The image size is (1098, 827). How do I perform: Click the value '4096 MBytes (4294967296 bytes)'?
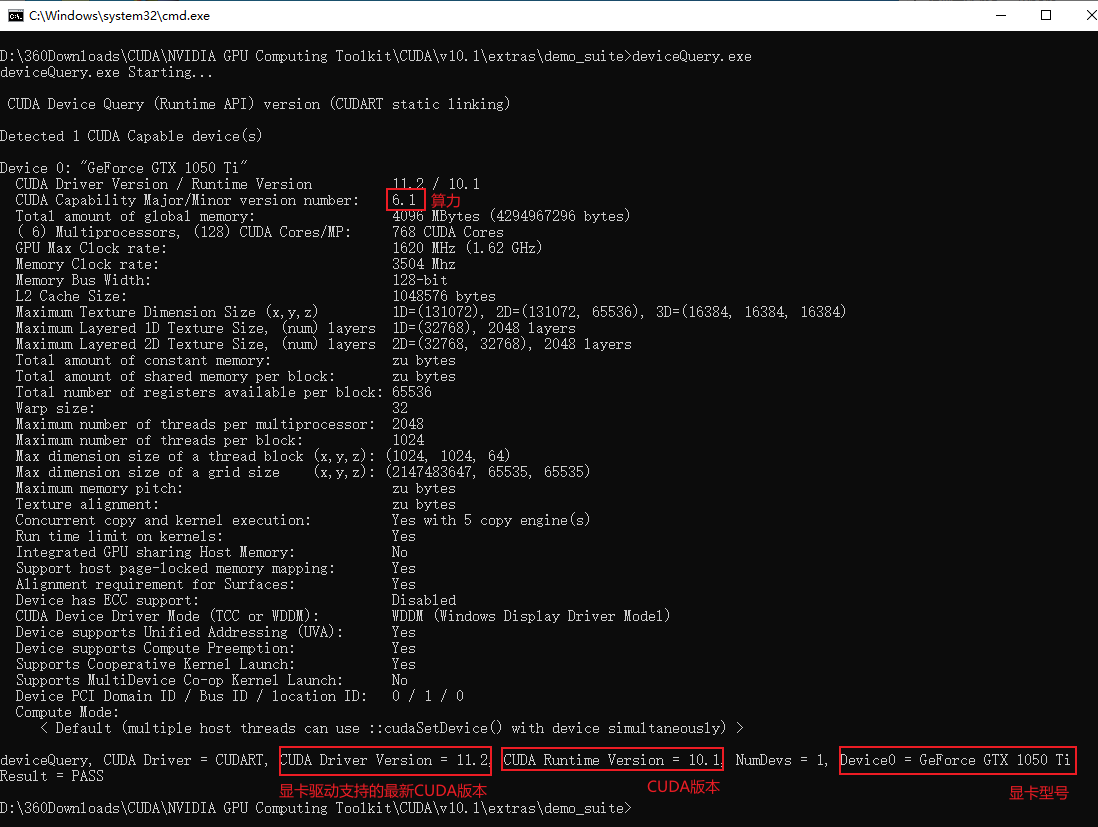[x=511, y=216]
